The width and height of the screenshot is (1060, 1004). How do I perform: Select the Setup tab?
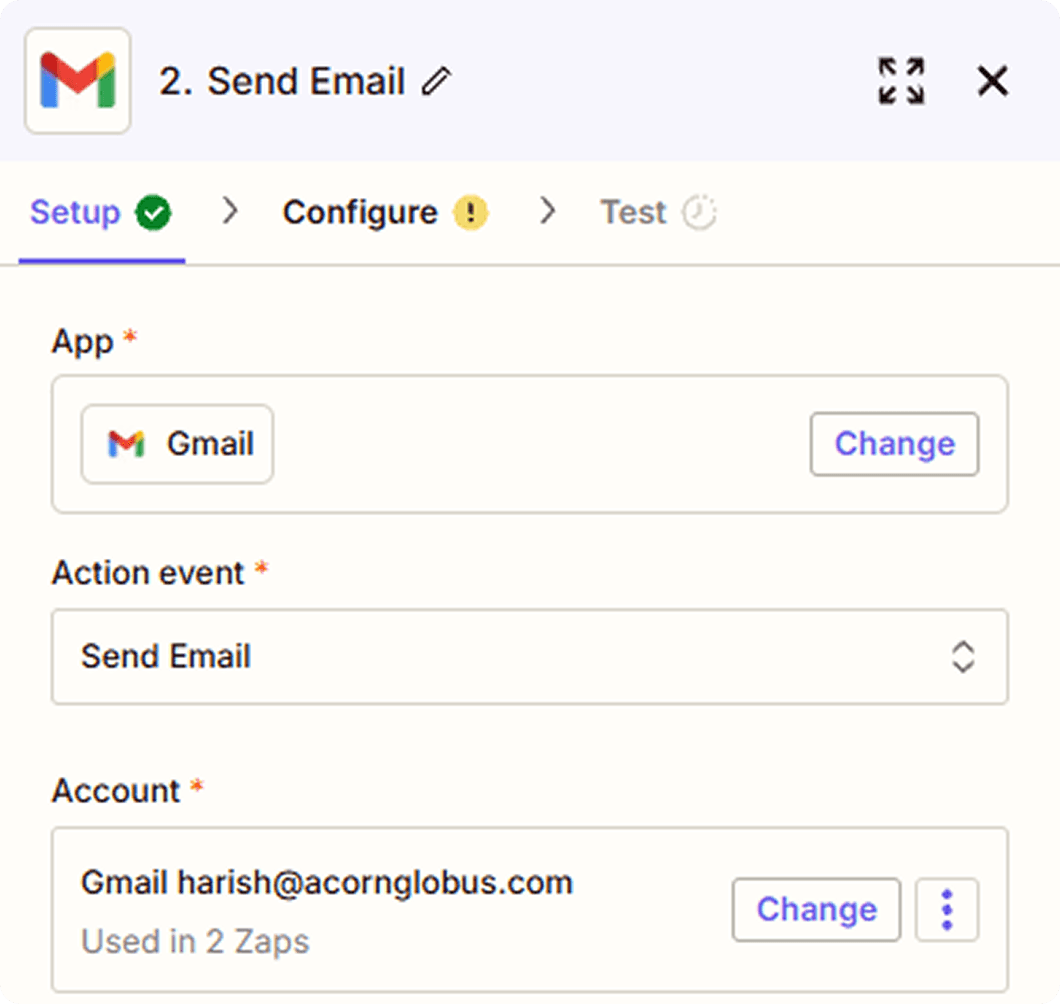click(x=75, y=212)
